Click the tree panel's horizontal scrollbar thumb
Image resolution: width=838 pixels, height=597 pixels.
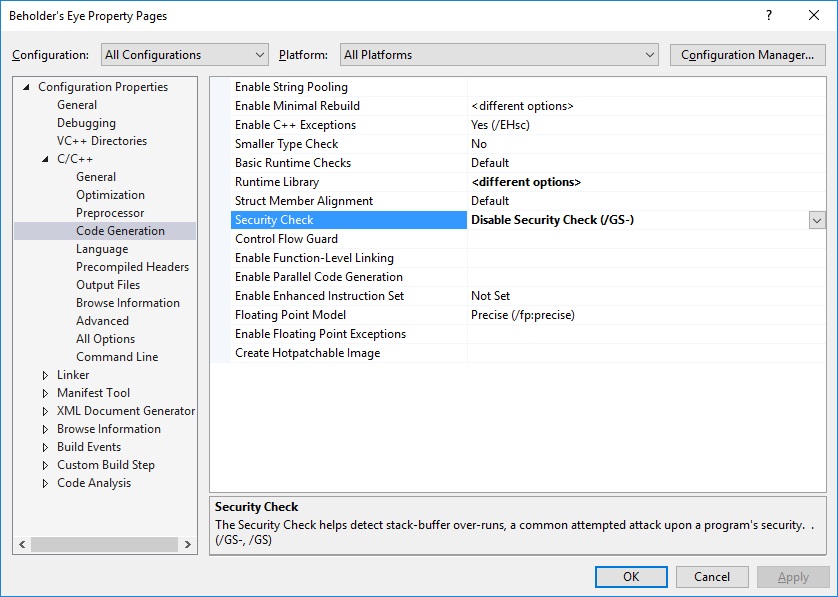pos(104,545)
